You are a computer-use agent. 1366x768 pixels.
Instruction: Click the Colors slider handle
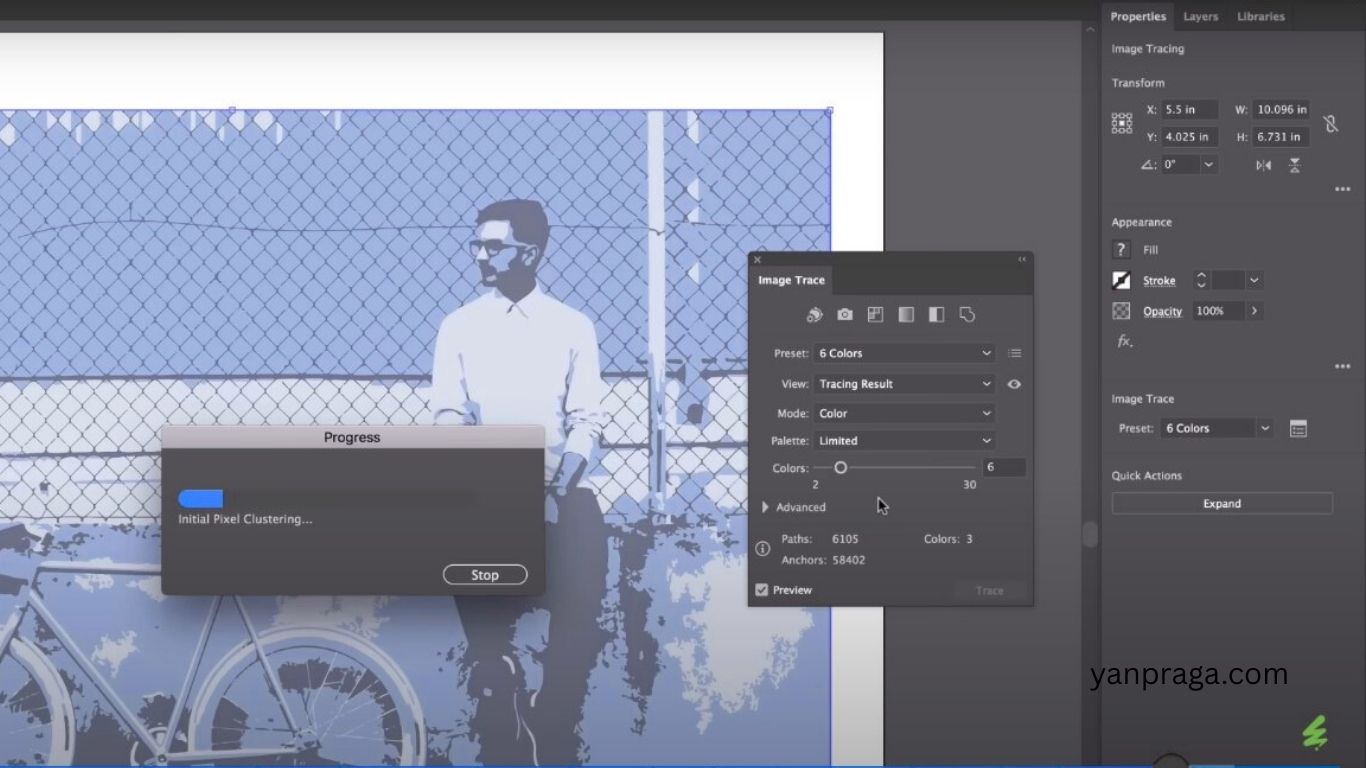(841, 467)
